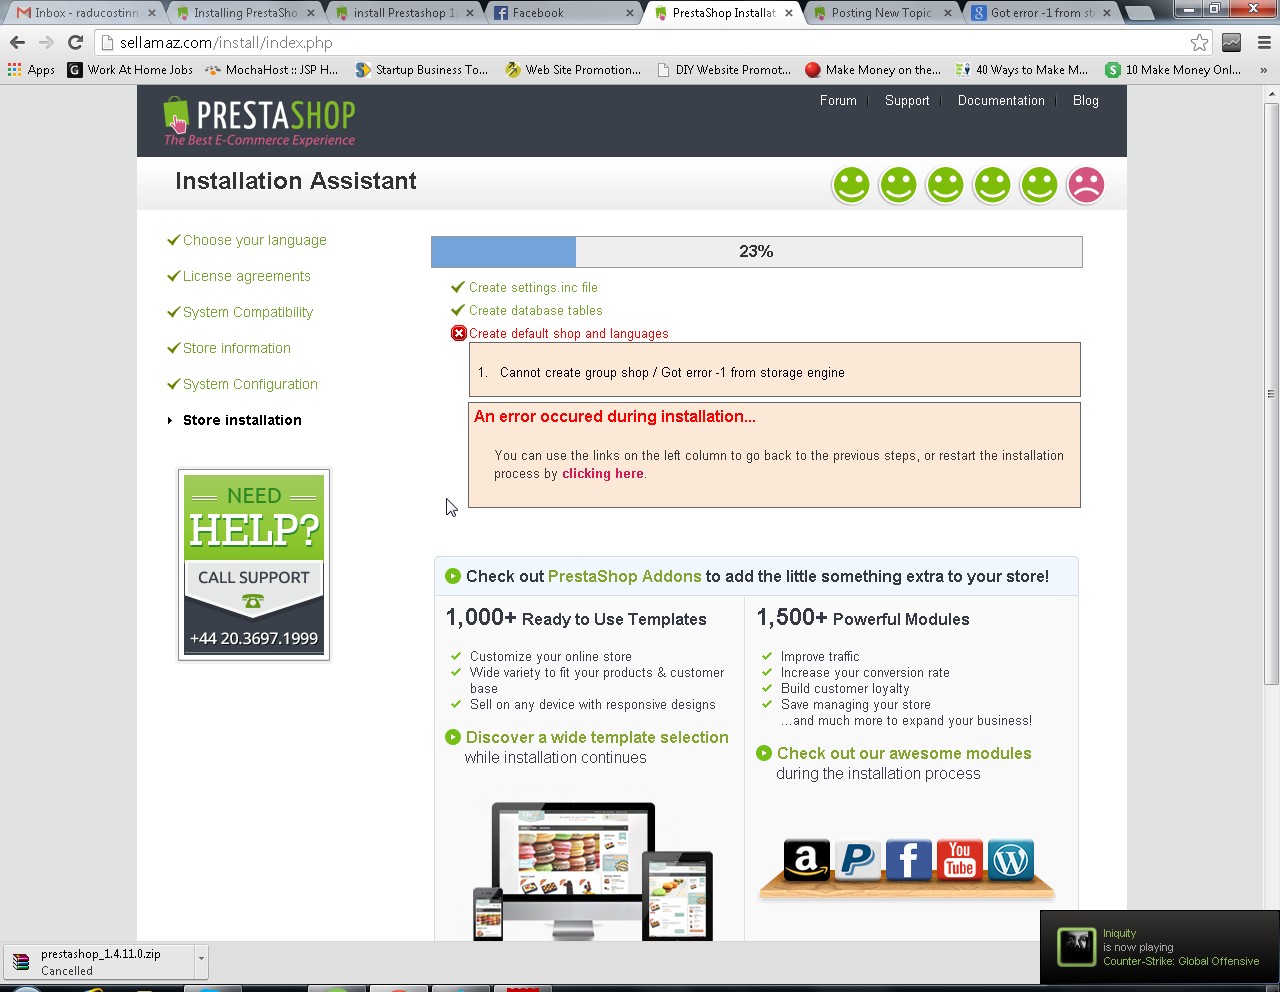Go back to Choose your language step
The image size is (1280, 992).
[255, 240]
